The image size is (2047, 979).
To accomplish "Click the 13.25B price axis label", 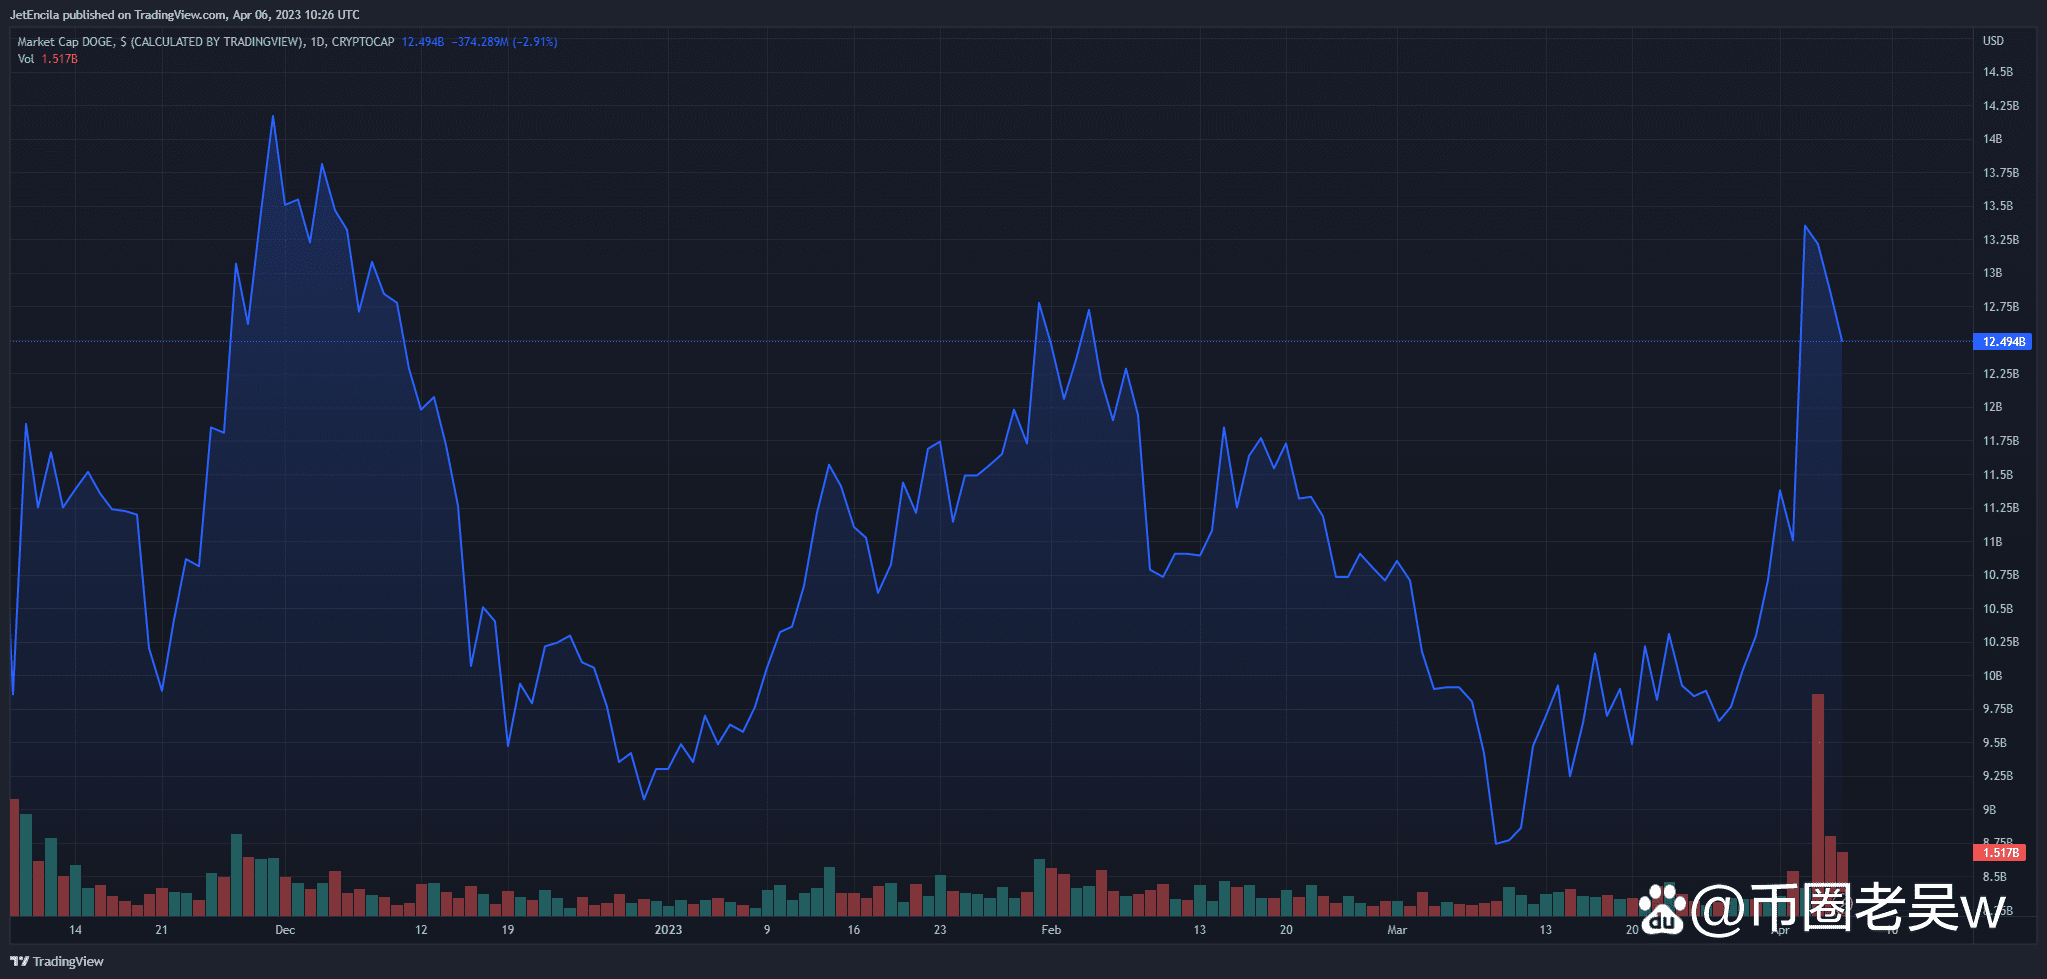I will pos(2001,240).
